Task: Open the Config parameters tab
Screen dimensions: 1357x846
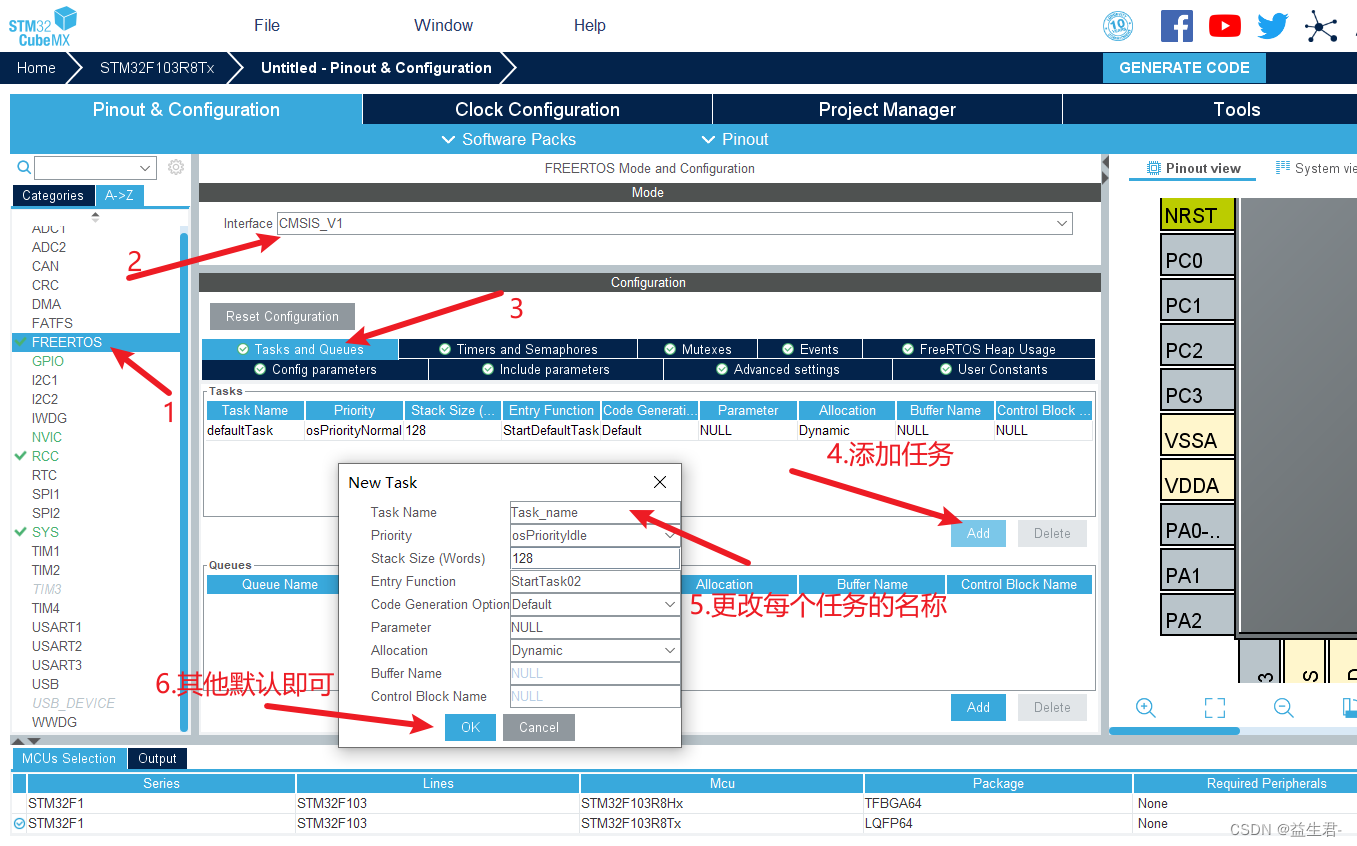Action: [315, 369]
